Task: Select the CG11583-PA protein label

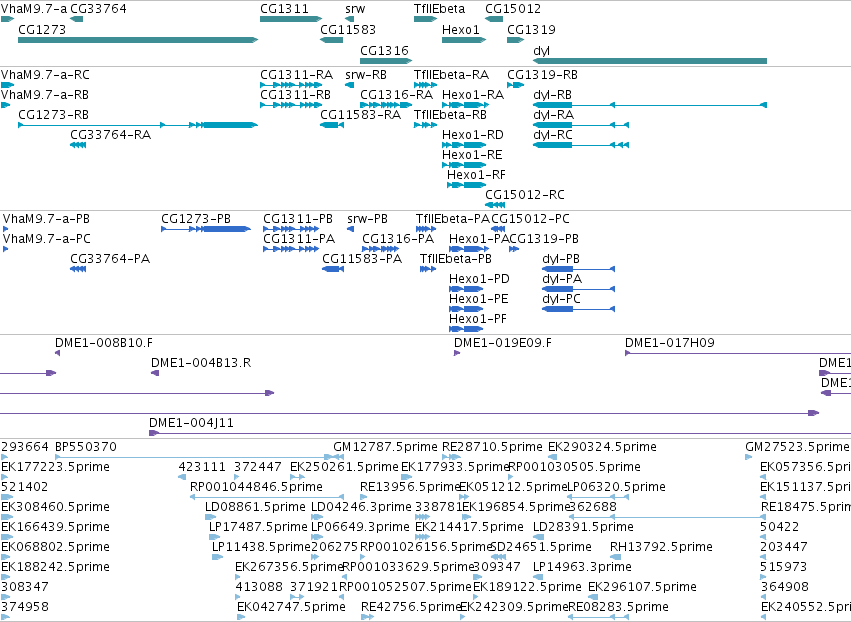Action: click(362, 259)
